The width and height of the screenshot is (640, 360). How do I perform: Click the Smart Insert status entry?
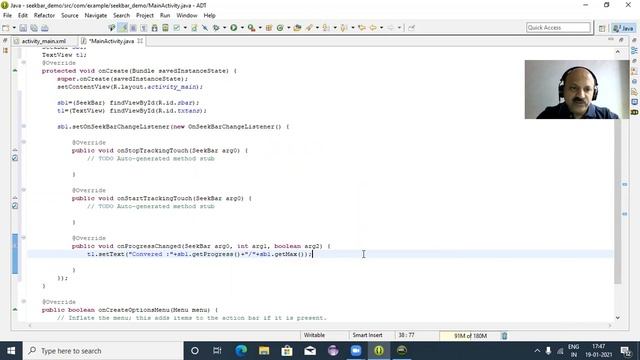tap(367, 335)
